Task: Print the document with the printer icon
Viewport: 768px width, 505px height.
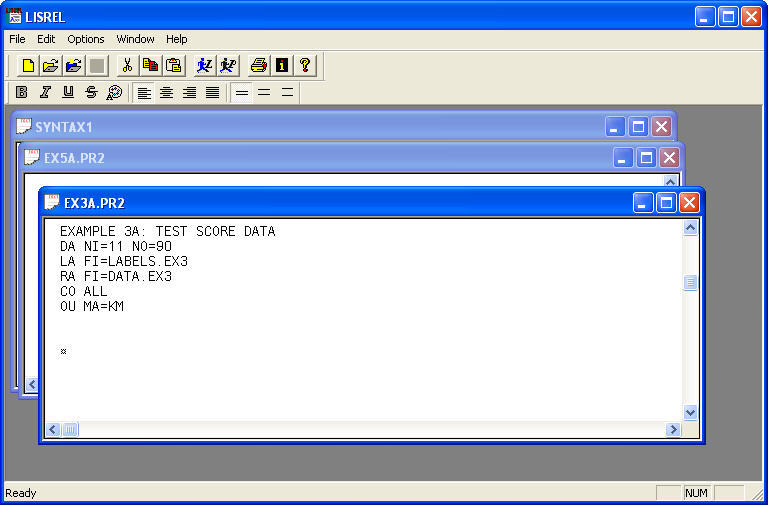Action: pyautogui.click(x=259, y=65)
